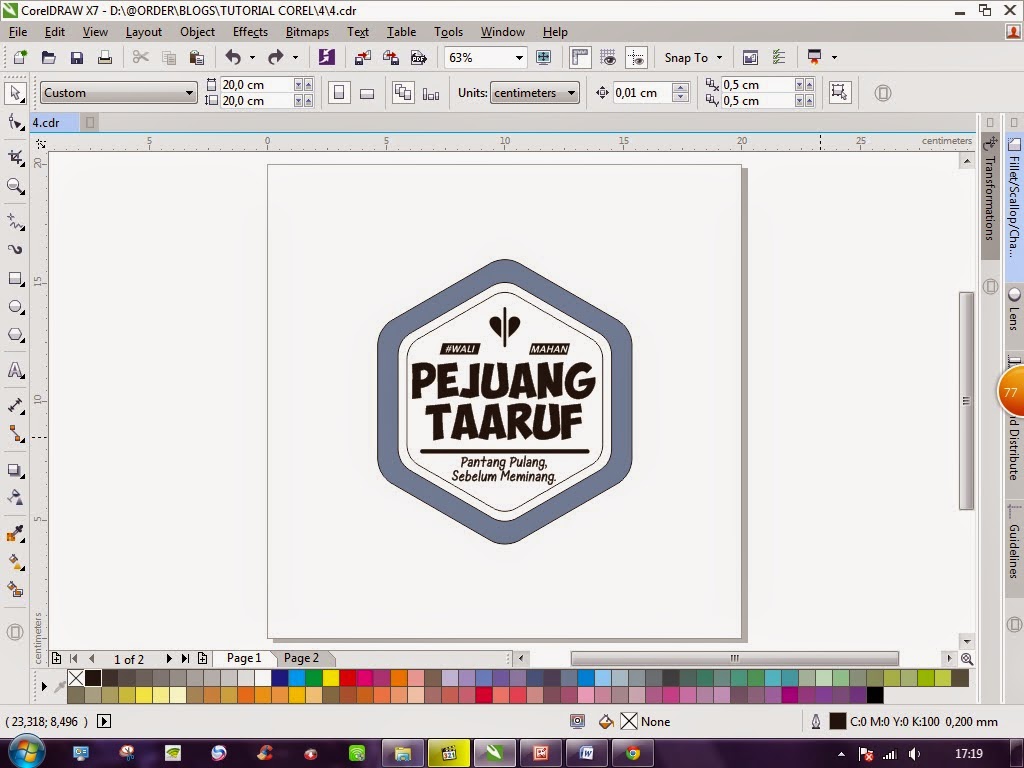Expand the Undo history arrow
1024x768 pixels.
[252, 57]
